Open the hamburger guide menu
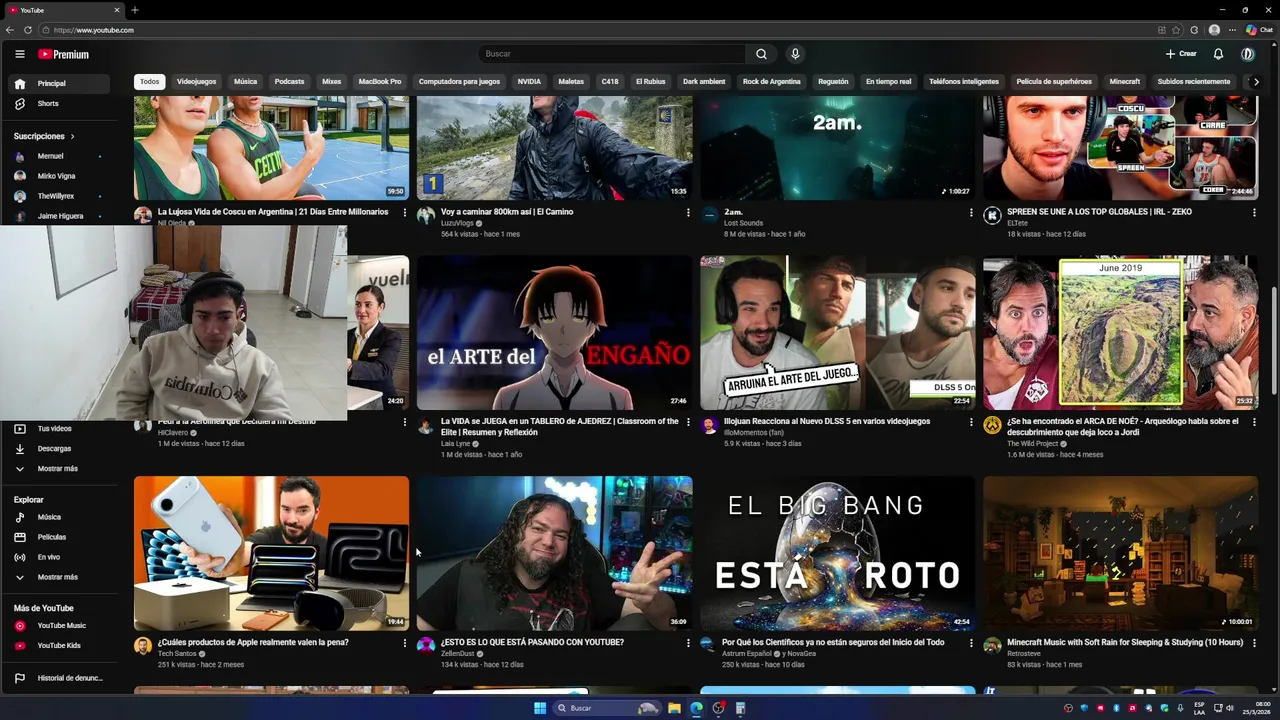The width and height of the screenshot is (1280, 720). tap(19, 54)
